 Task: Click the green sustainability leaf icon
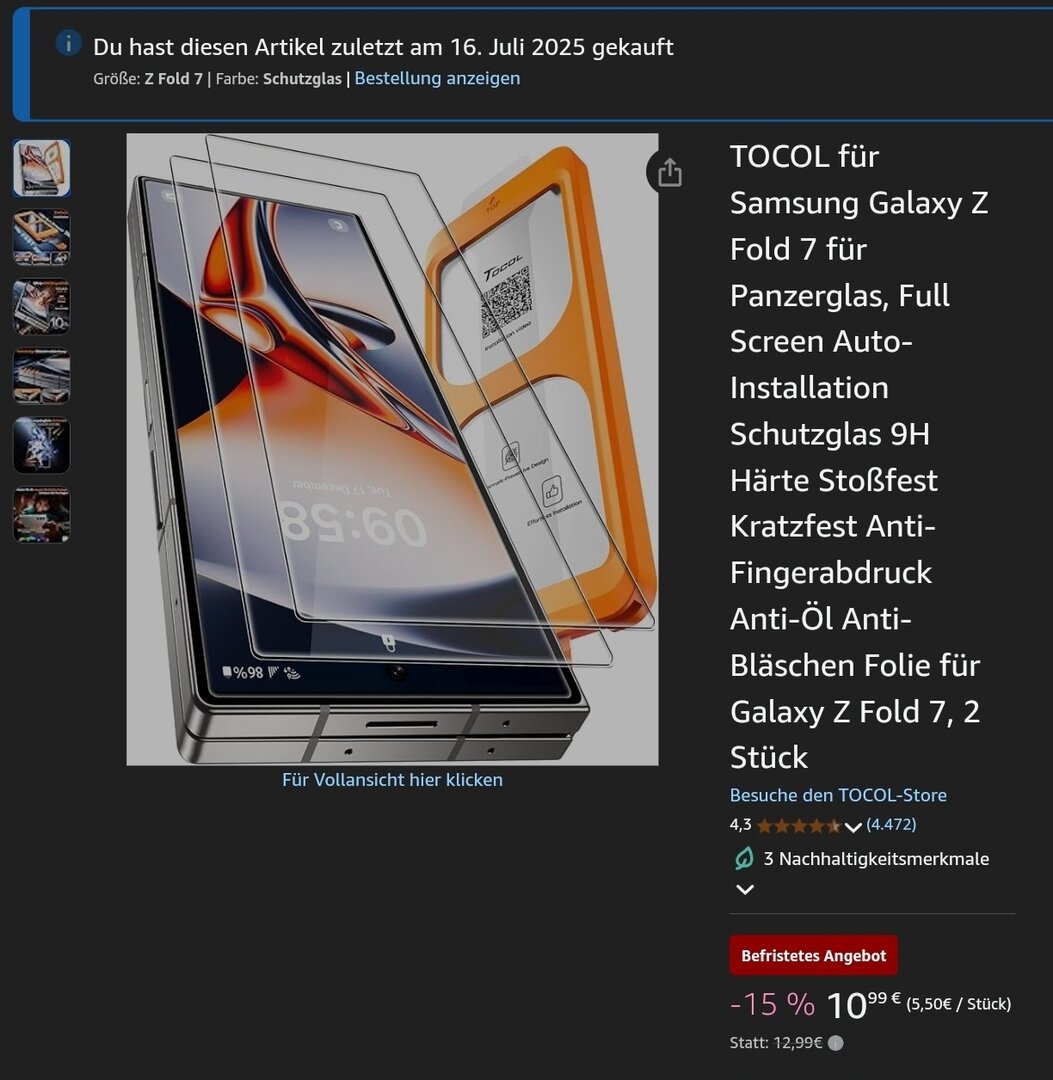click(744, 858)
